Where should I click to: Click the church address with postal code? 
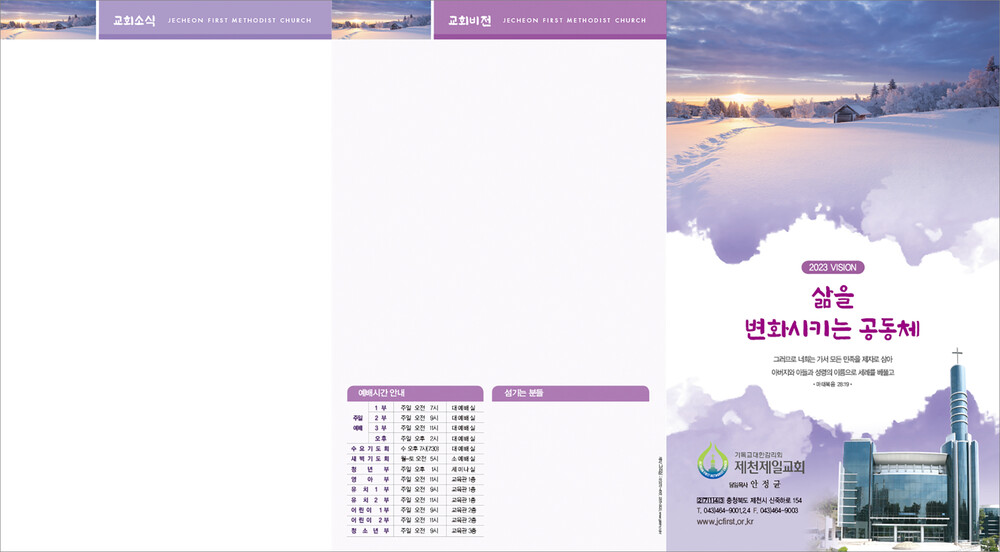coord(749,499)
